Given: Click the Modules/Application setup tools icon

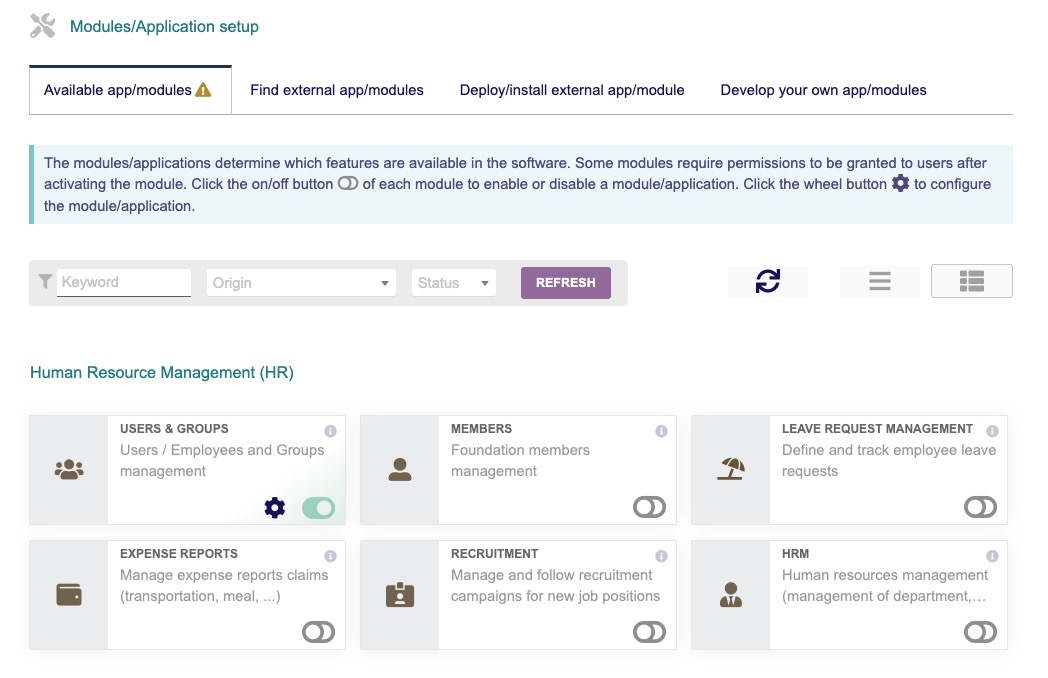Looking at the screenshot, I should pos(40,27).
